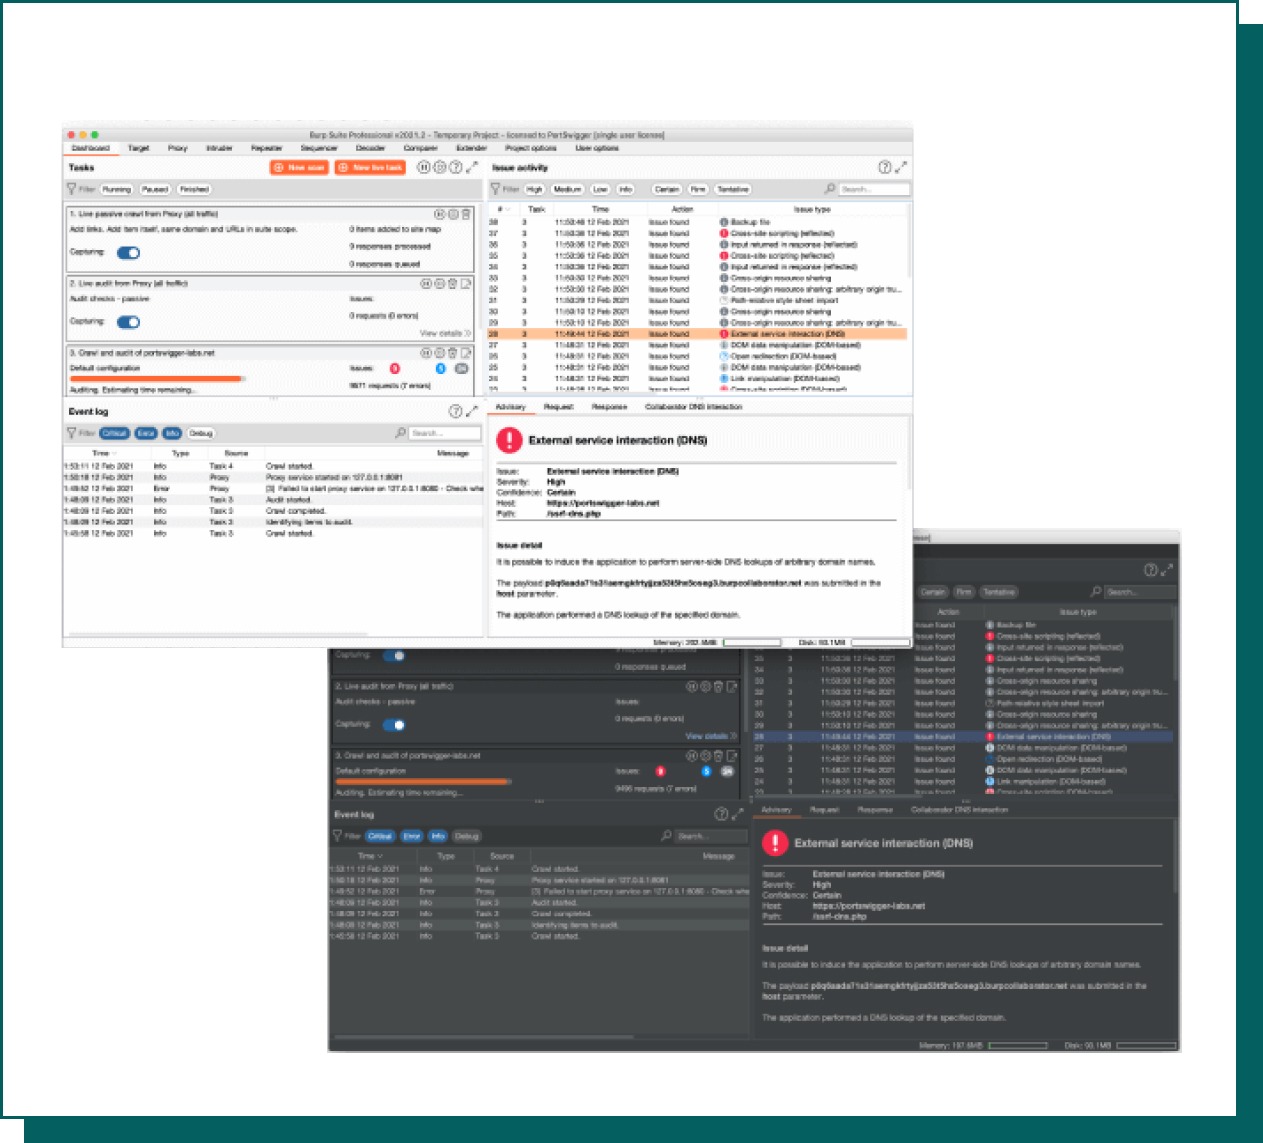Open task settings gear in Tasks header
Screen dimensions: 1263x1143
click(439, 167)
